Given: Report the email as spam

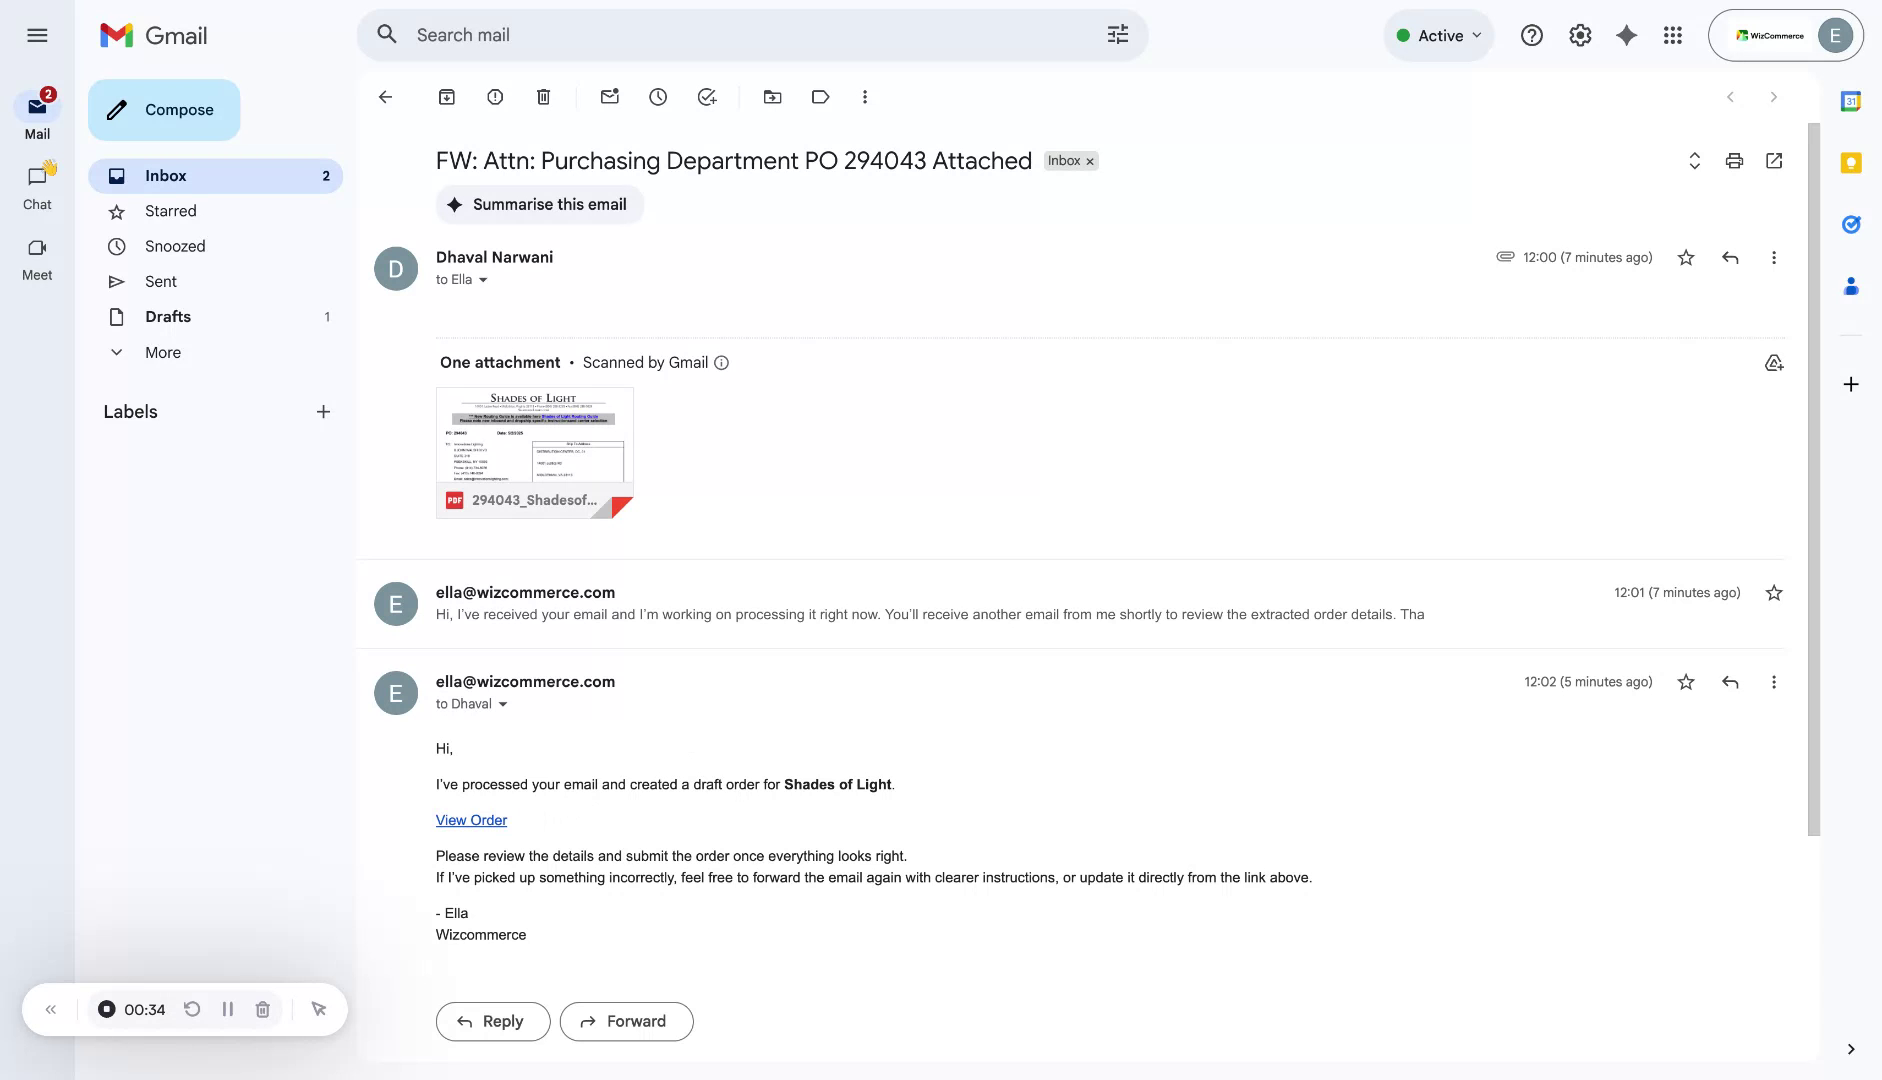Looking at the screenshot, I should [494, 96].
